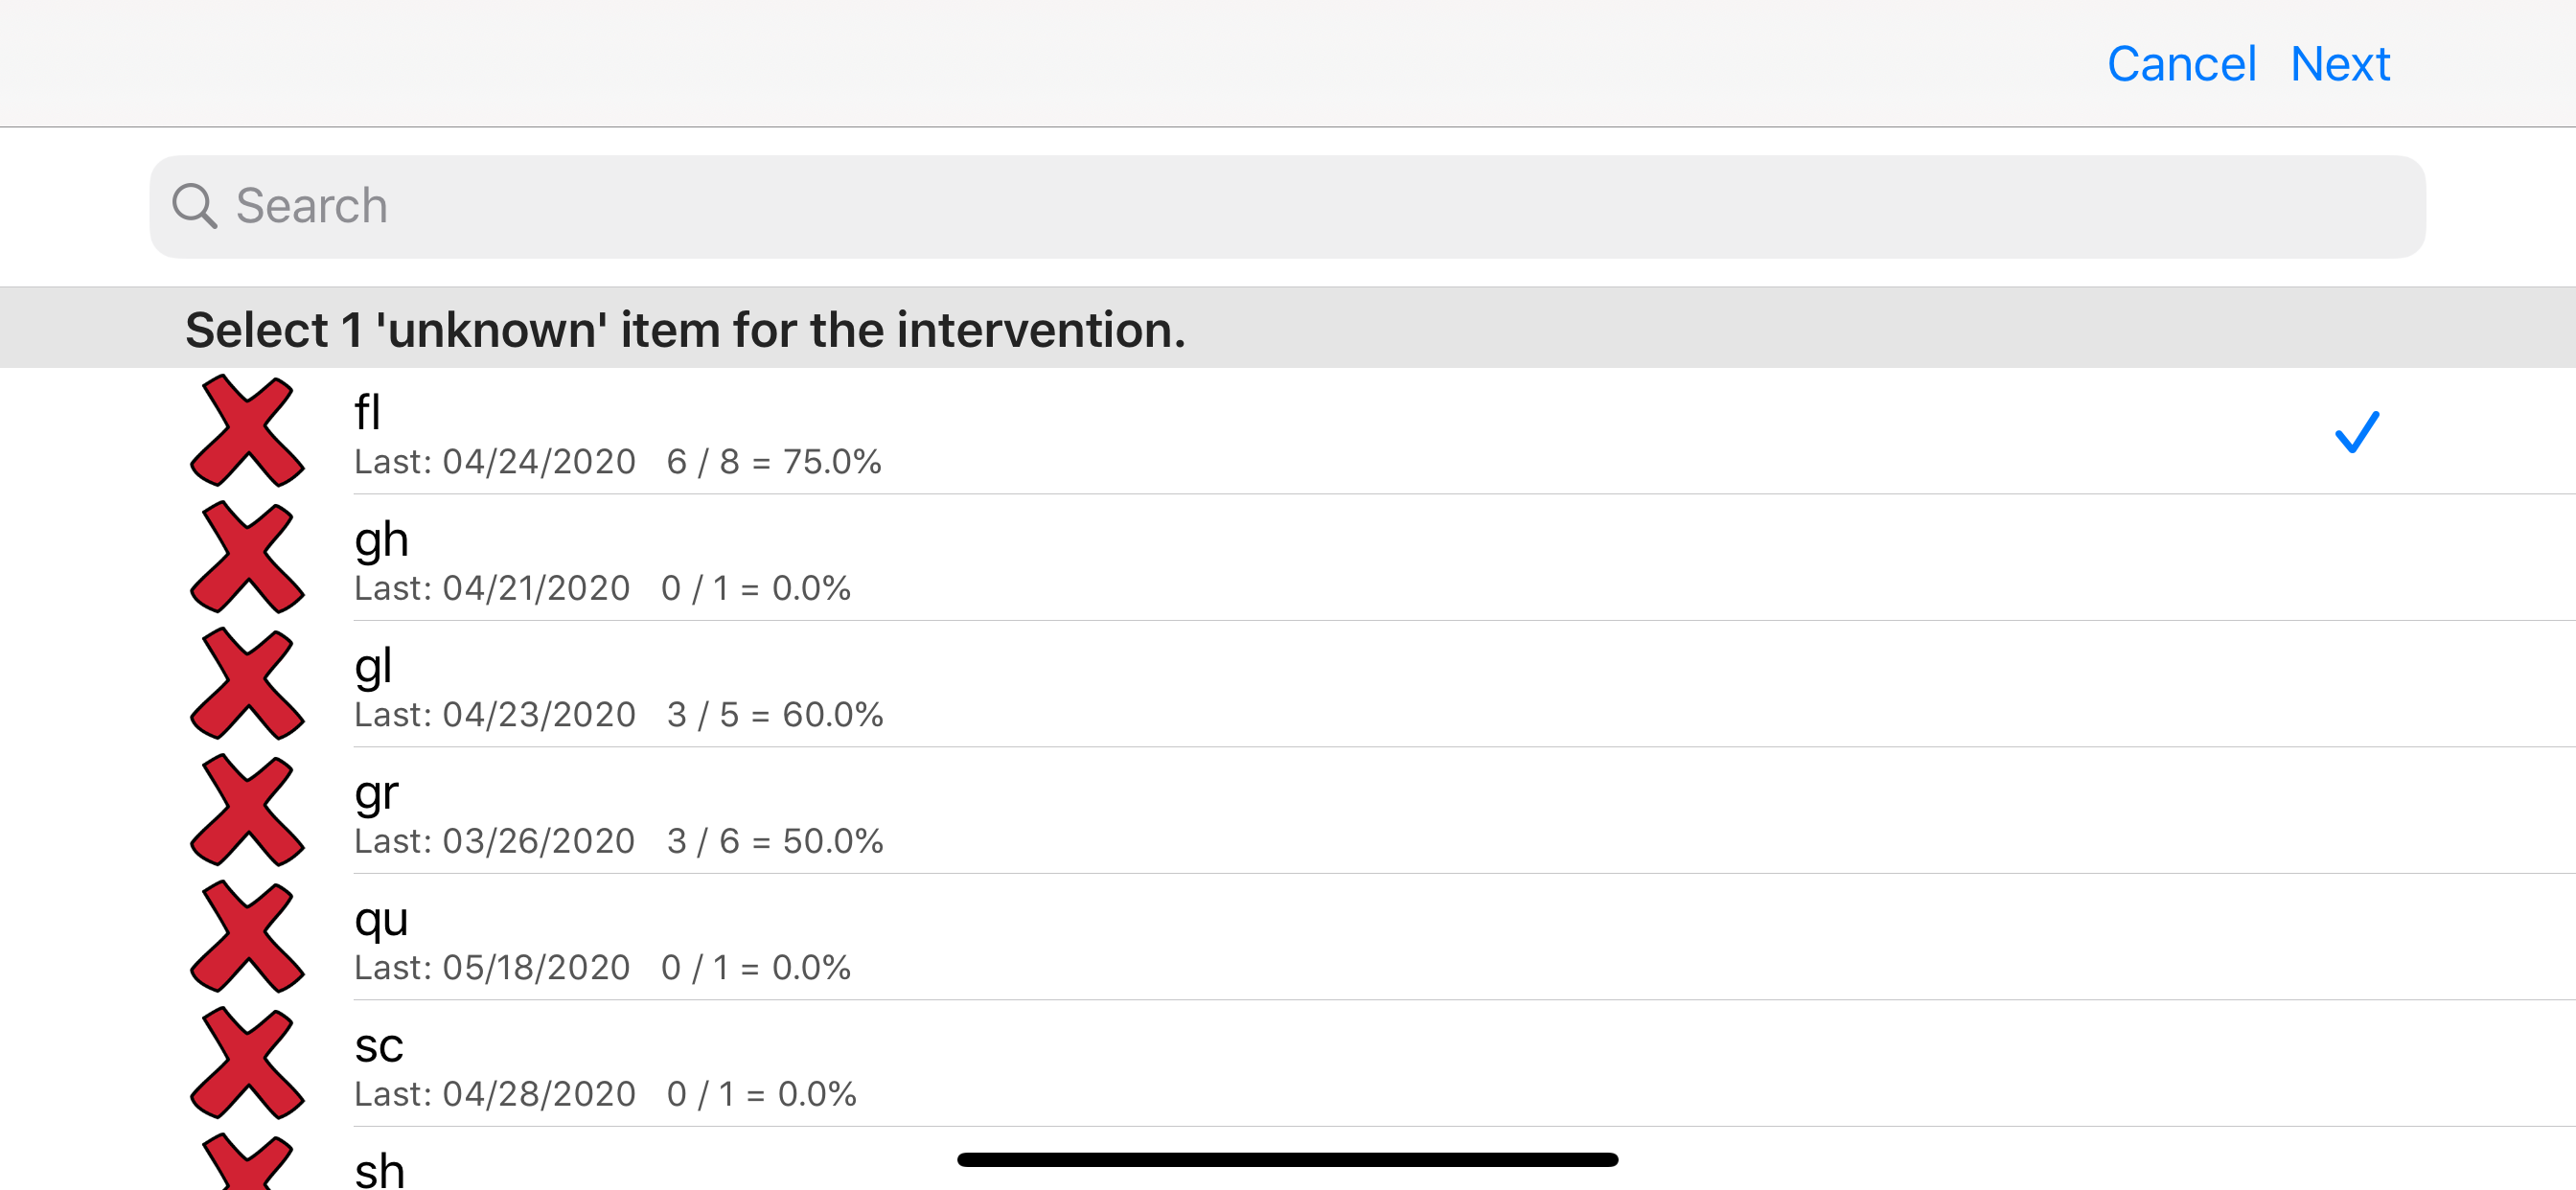Tap the Search input field
Screen dimensions: 2576x1190
click(1288, 205)
